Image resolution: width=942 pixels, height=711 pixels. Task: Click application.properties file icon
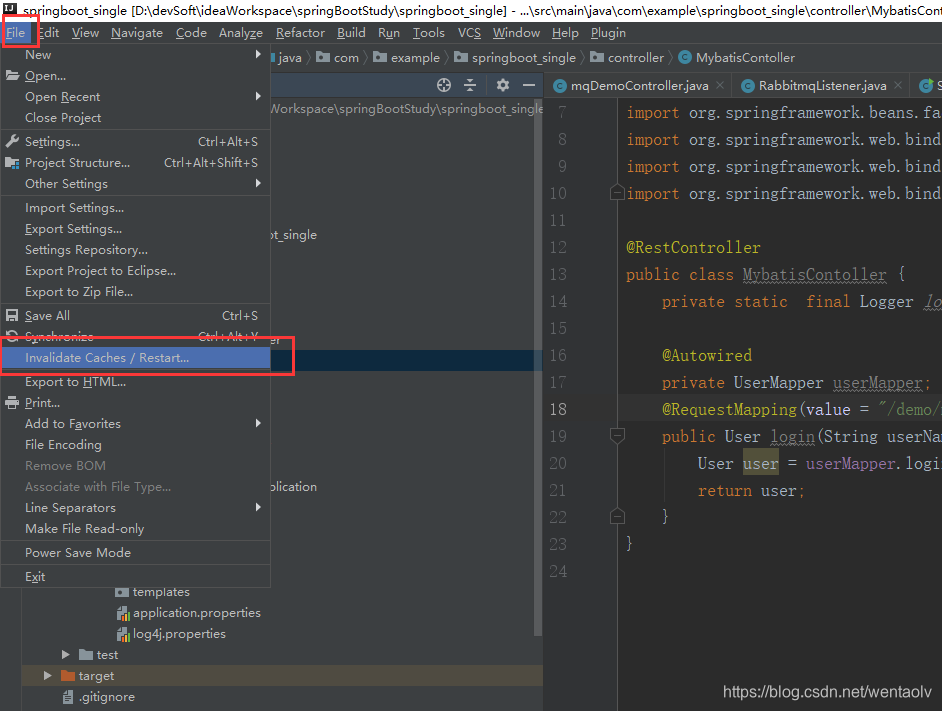tap(123, 613)
